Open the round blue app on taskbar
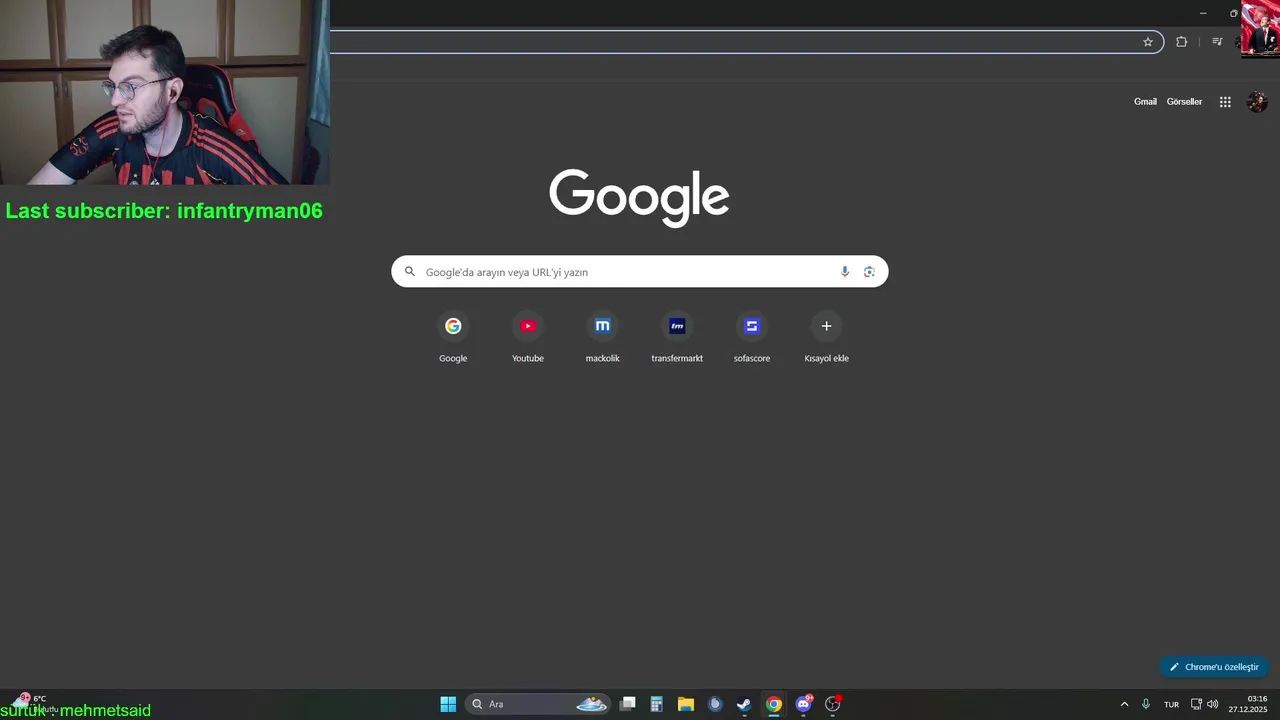Image resolution: width=1280 pixels, height=720 pixels. (x=715, y=704)
